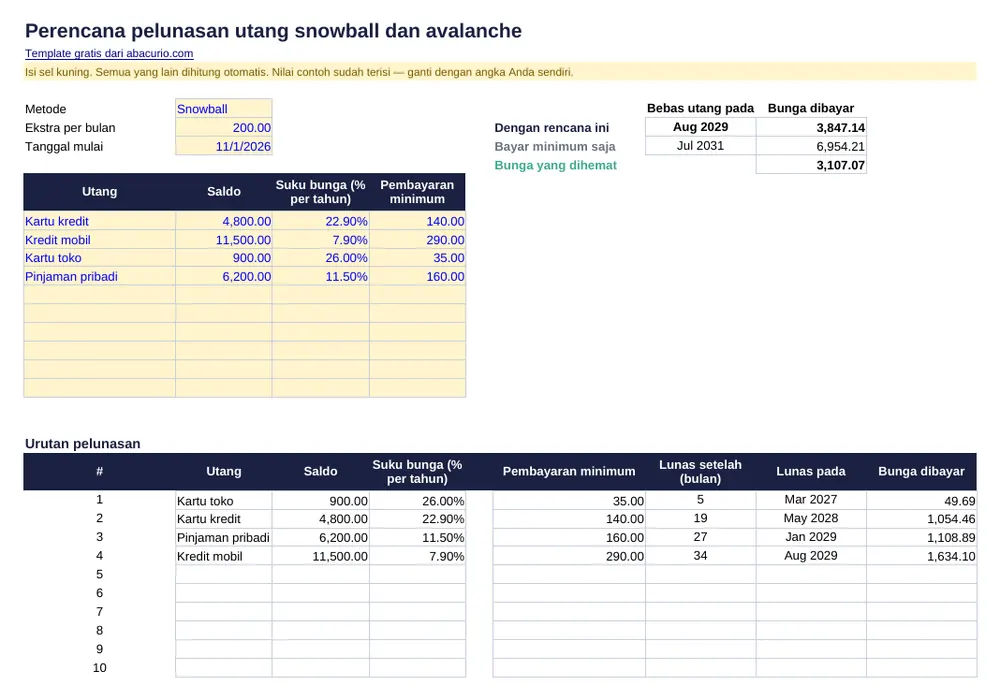Click the minimum-only interest value 6,954.21
This screenshot has height=700, width=1000.
[811, 146]
